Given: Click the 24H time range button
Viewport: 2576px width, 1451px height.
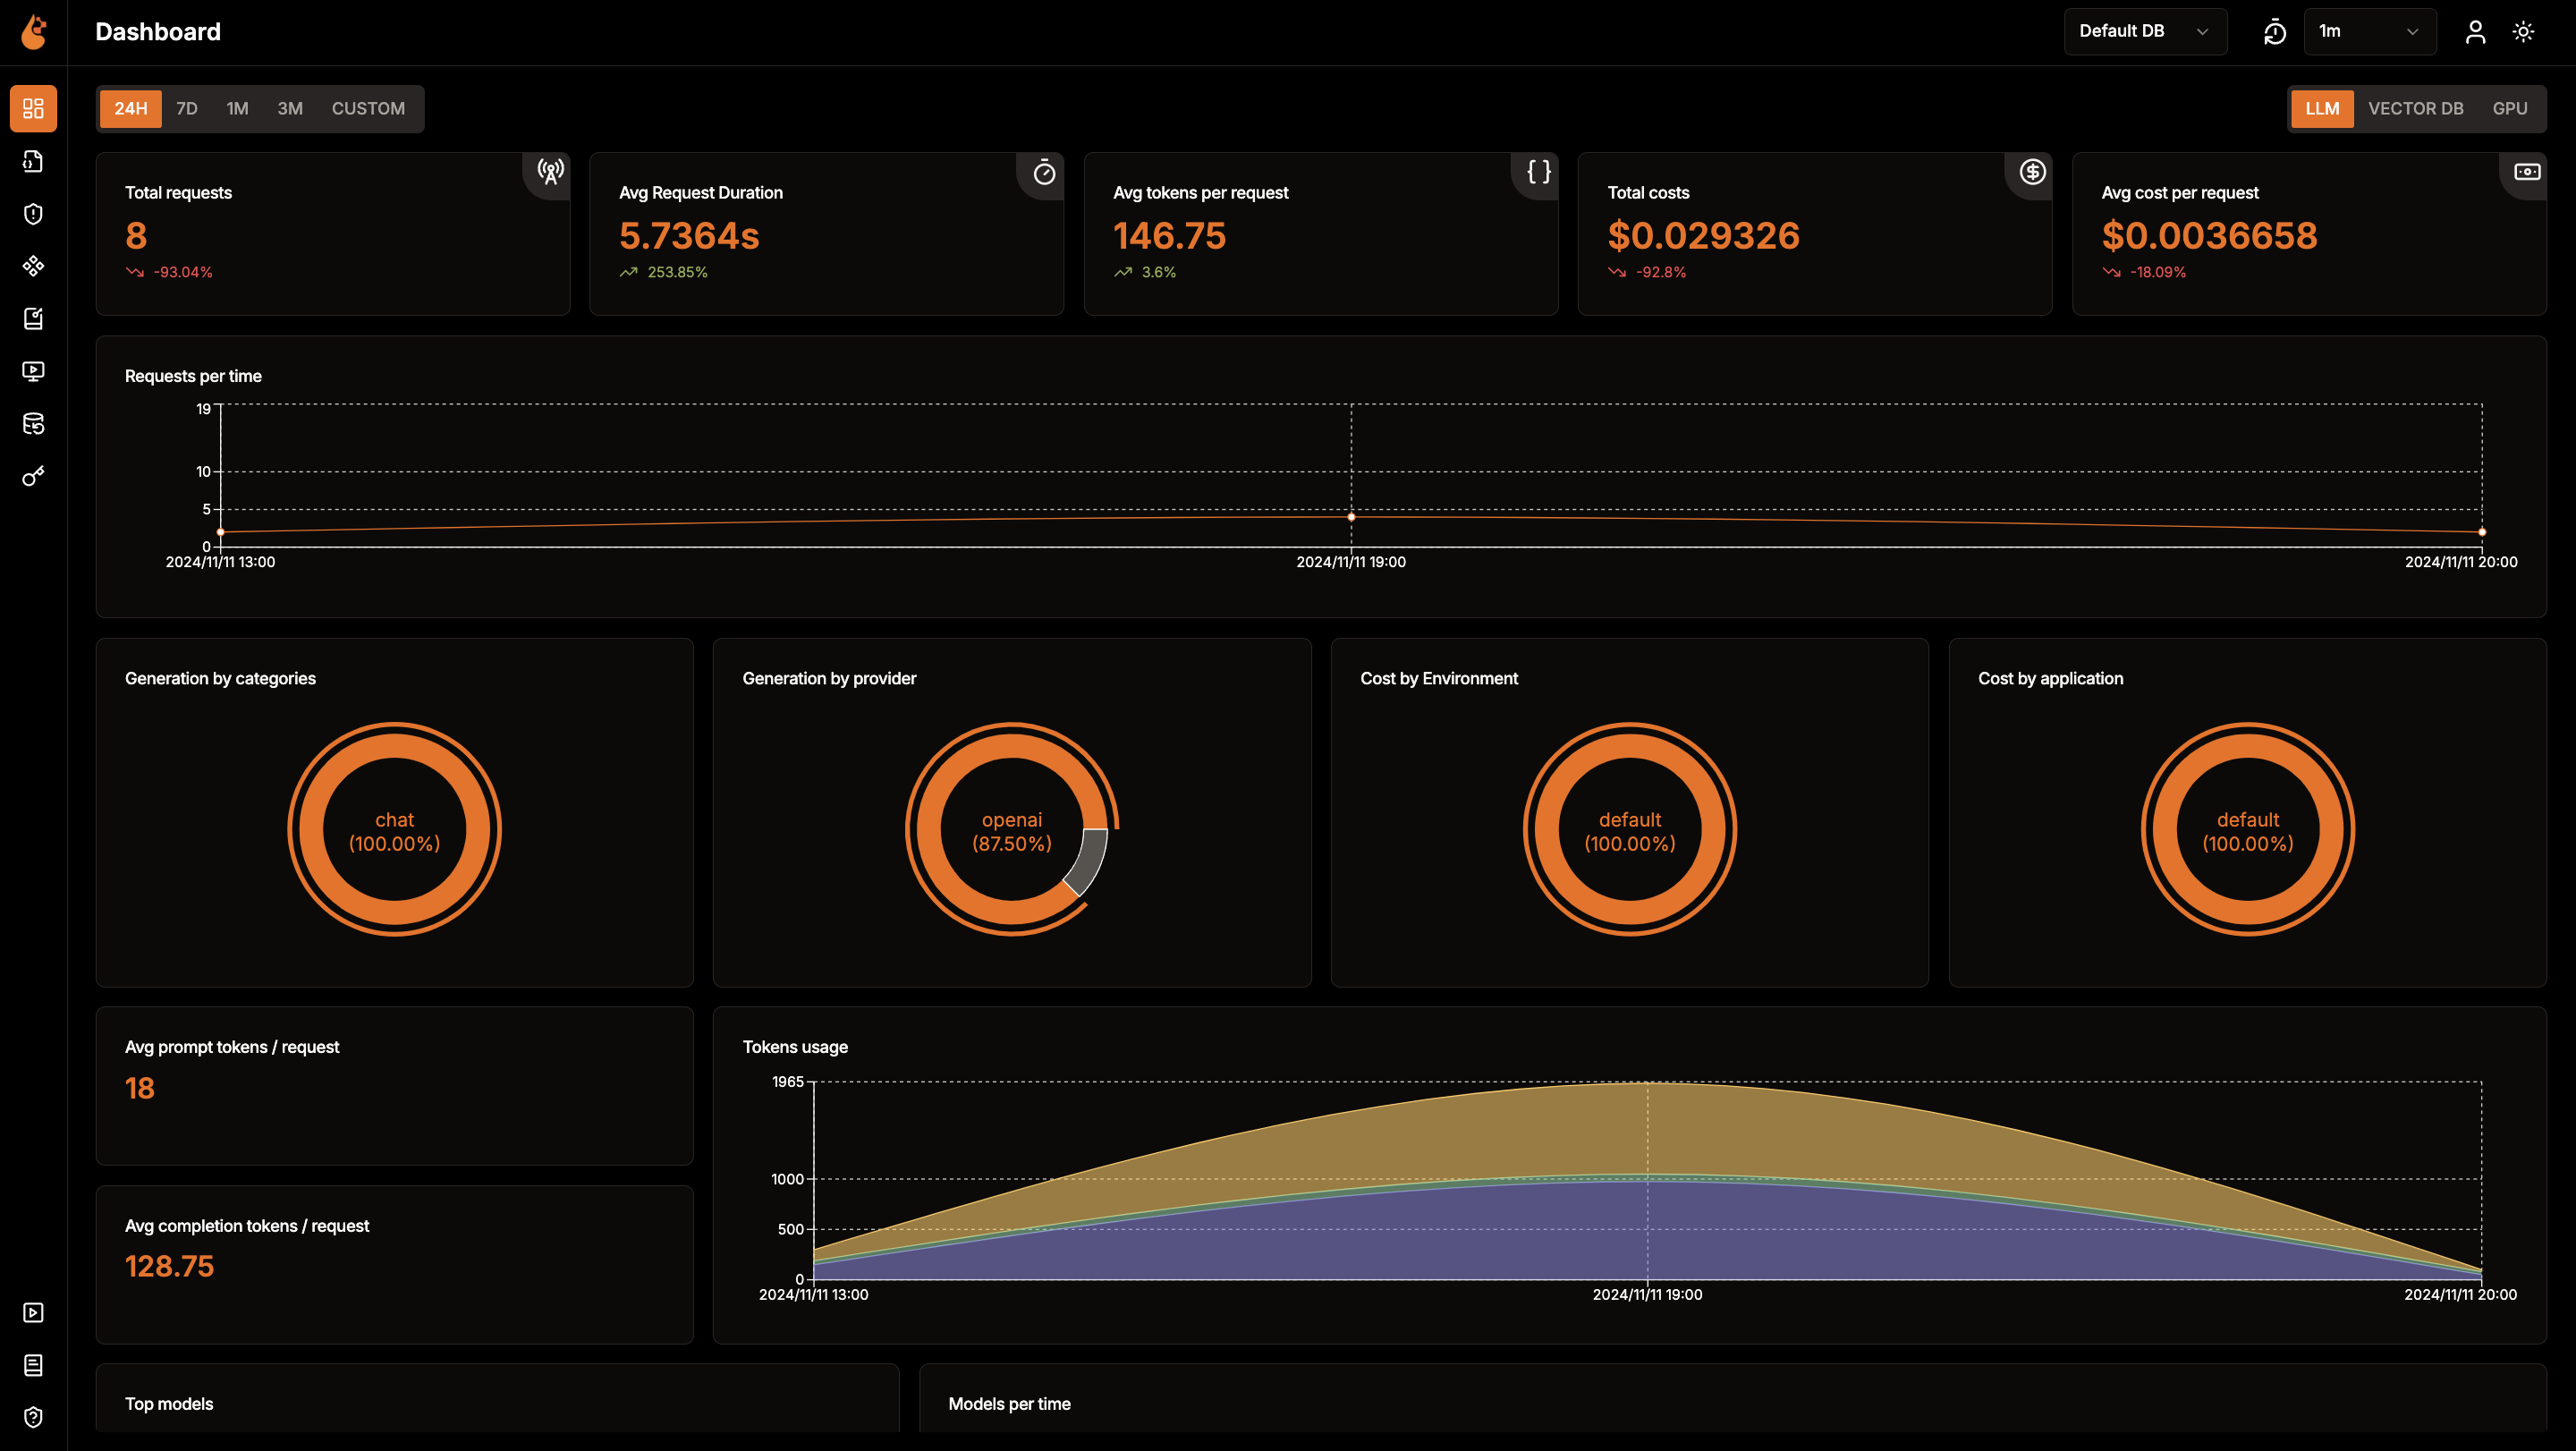Looking at the screenshot, I should point(131,109).
